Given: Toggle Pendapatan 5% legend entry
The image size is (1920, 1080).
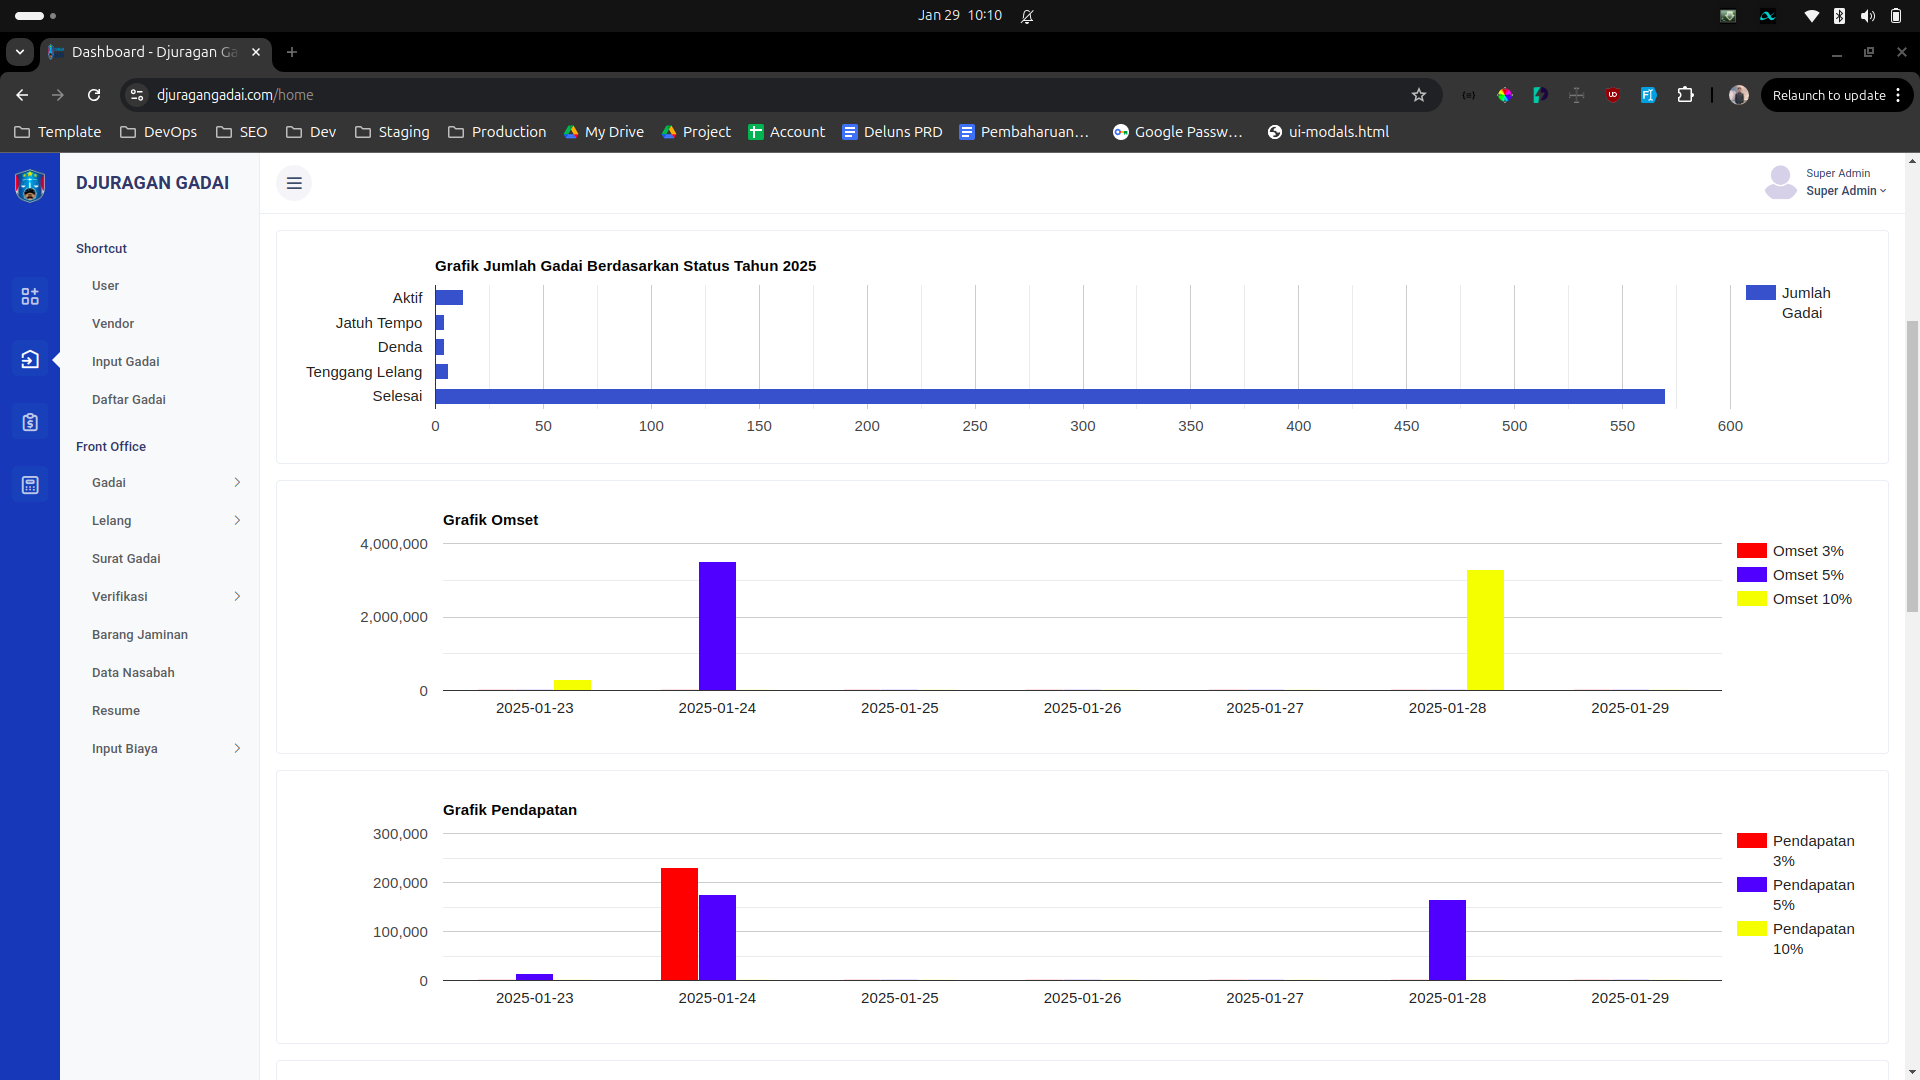Looking at the screenshot, I should 1796,895.
